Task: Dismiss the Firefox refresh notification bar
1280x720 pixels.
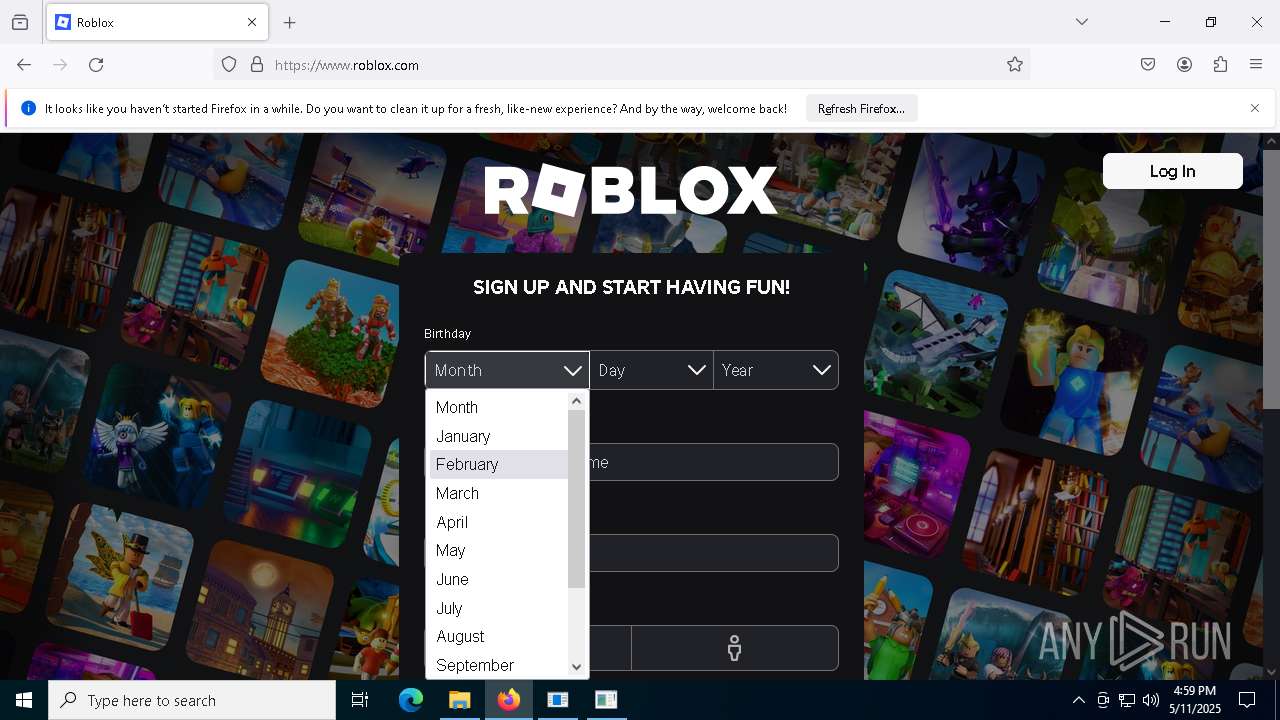Action: (1255, 108)
